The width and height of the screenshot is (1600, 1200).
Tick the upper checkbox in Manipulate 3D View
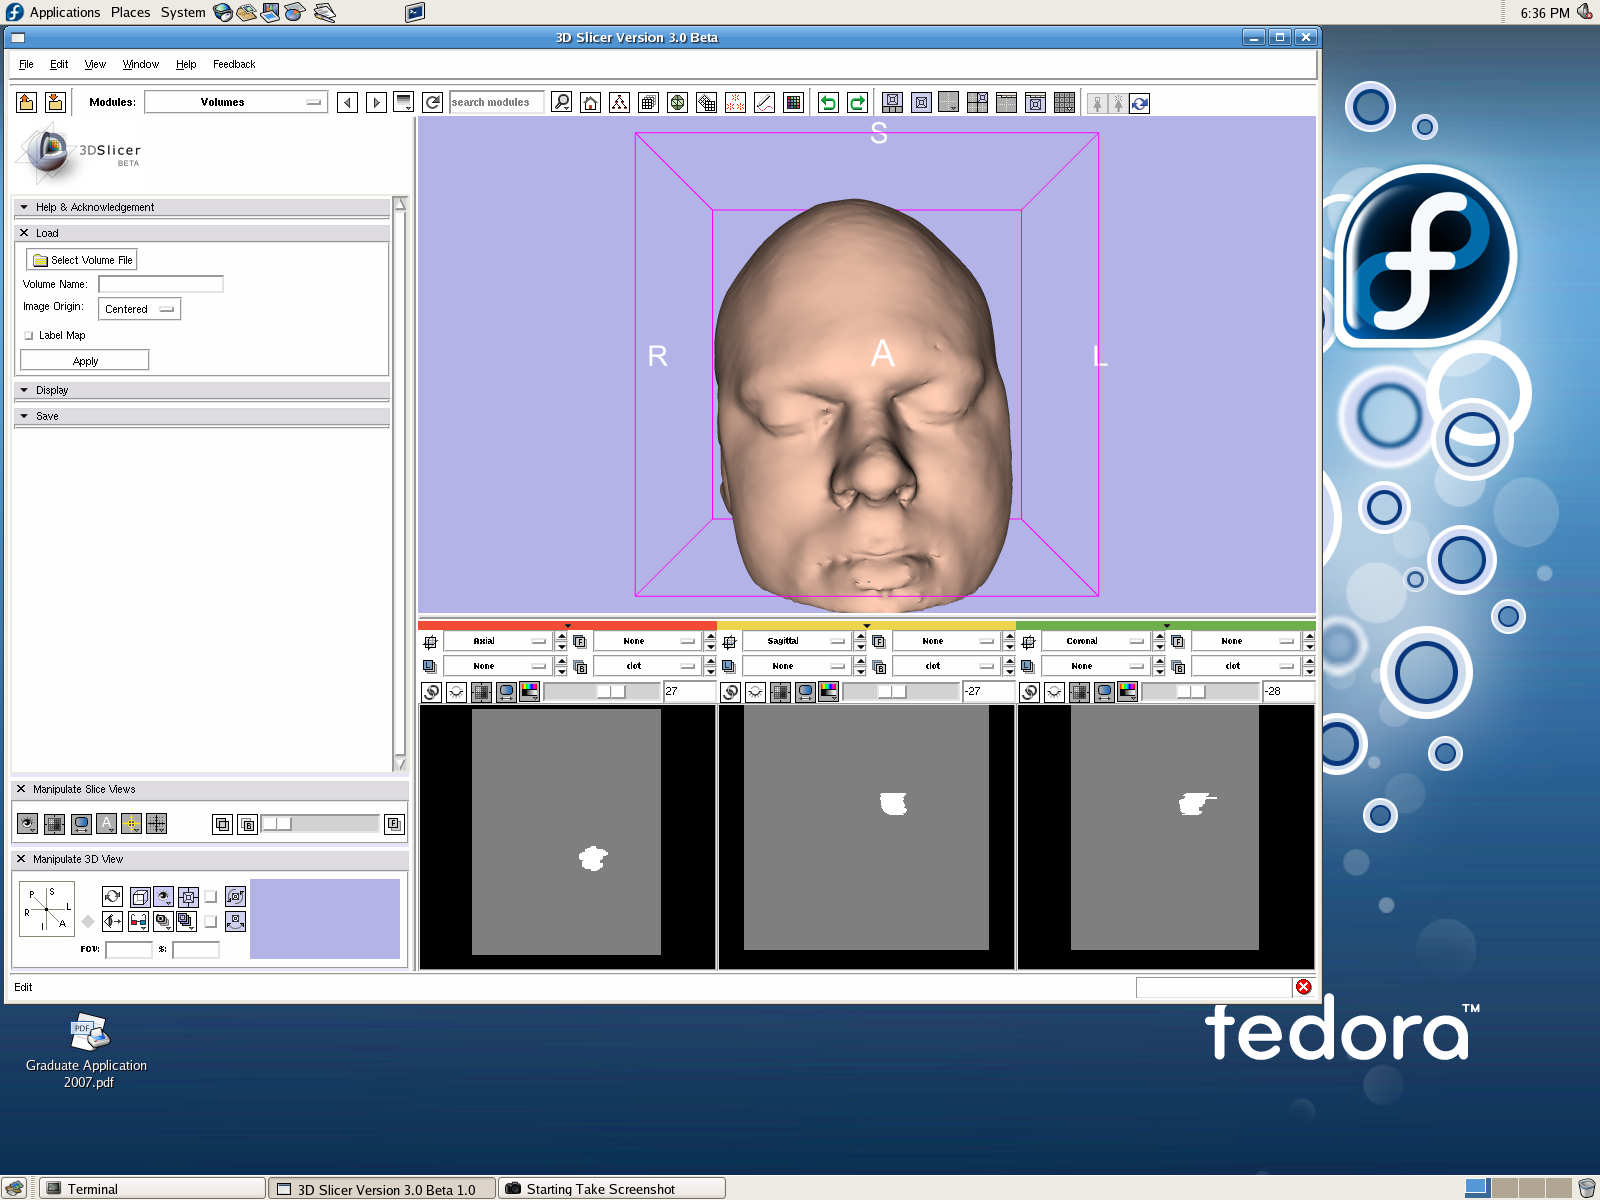tap(211, 897)
